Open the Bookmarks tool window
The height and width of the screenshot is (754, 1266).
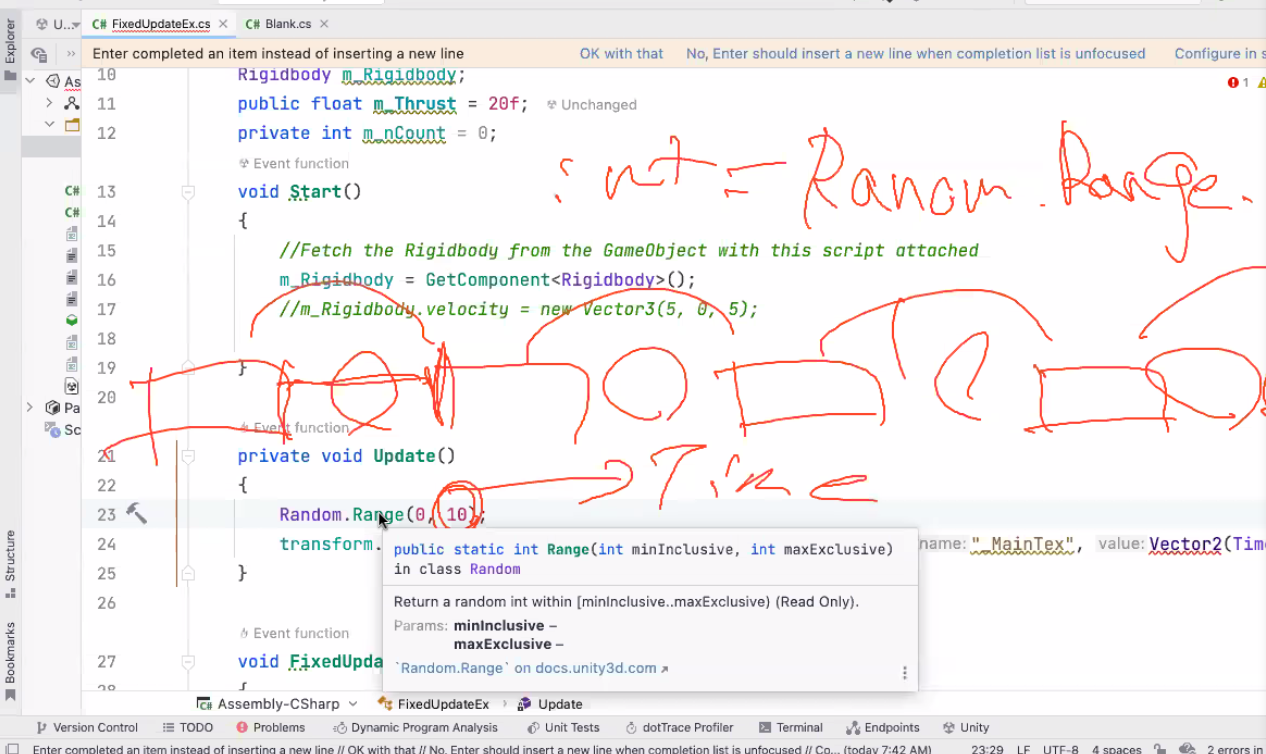point(10,661)
